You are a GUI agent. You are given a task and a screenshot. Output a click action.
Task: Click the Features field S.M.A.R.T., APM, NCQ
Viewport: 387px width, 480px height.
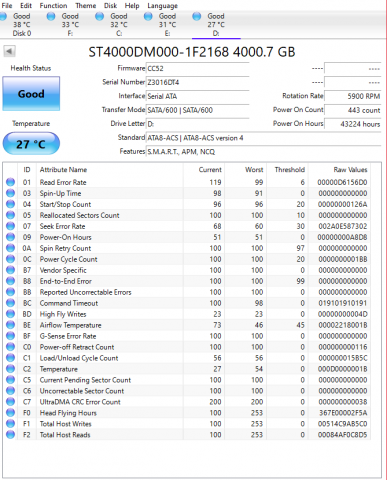pos(264,152)
